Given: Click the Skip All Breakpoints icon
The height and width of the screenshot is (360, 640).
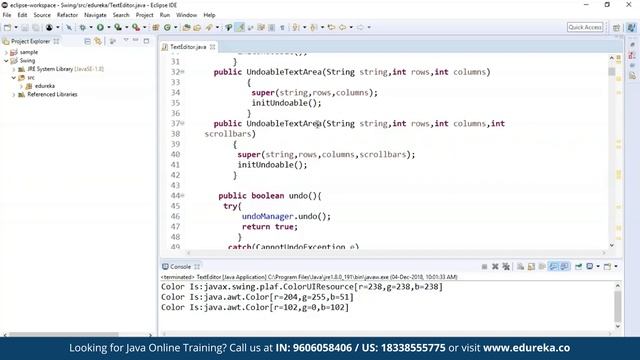Looking at the screenshot, I should 69,27.
